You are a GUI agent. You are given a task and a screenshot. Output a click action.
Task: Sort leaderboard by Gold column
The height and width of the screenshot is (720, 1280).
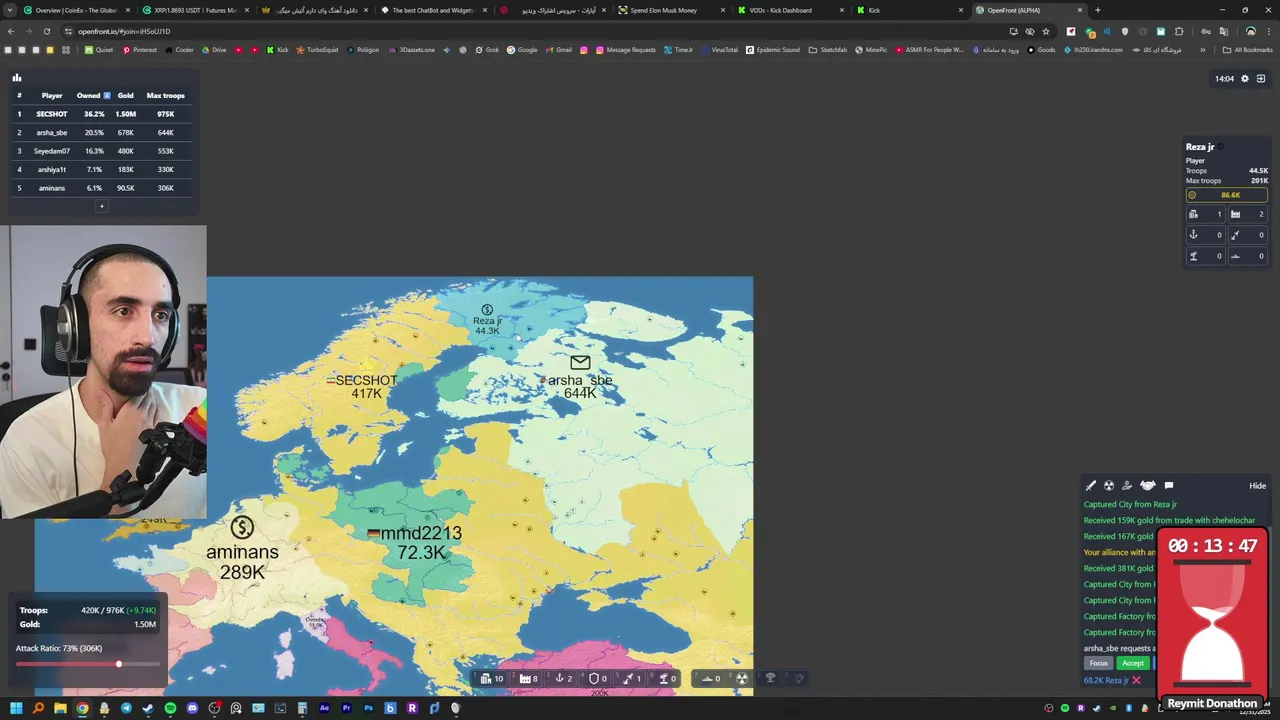125,95
